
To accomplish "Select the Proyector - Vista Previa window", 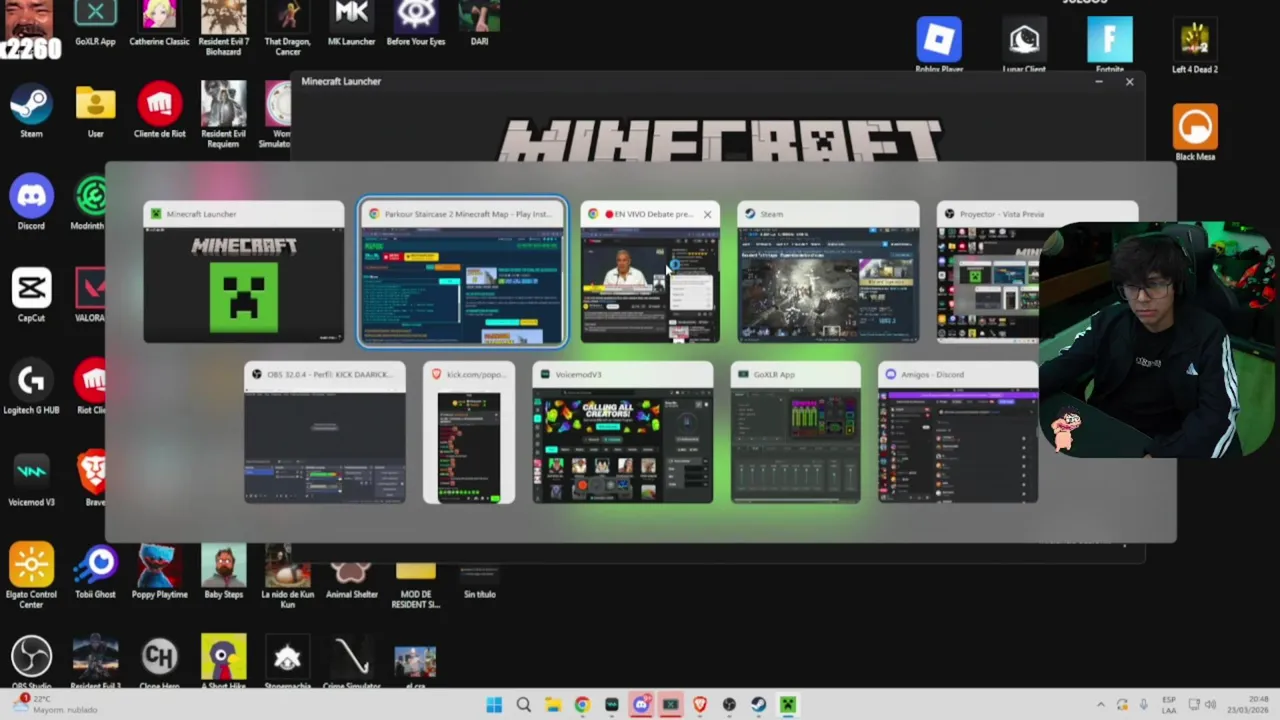I will (1037, 272).
